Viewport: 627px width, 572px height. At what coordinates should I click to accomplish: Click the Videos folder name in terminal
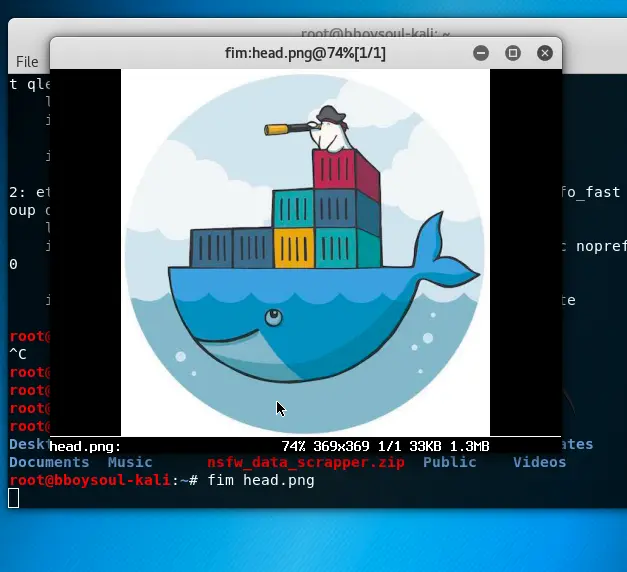[x=539, y=462]
